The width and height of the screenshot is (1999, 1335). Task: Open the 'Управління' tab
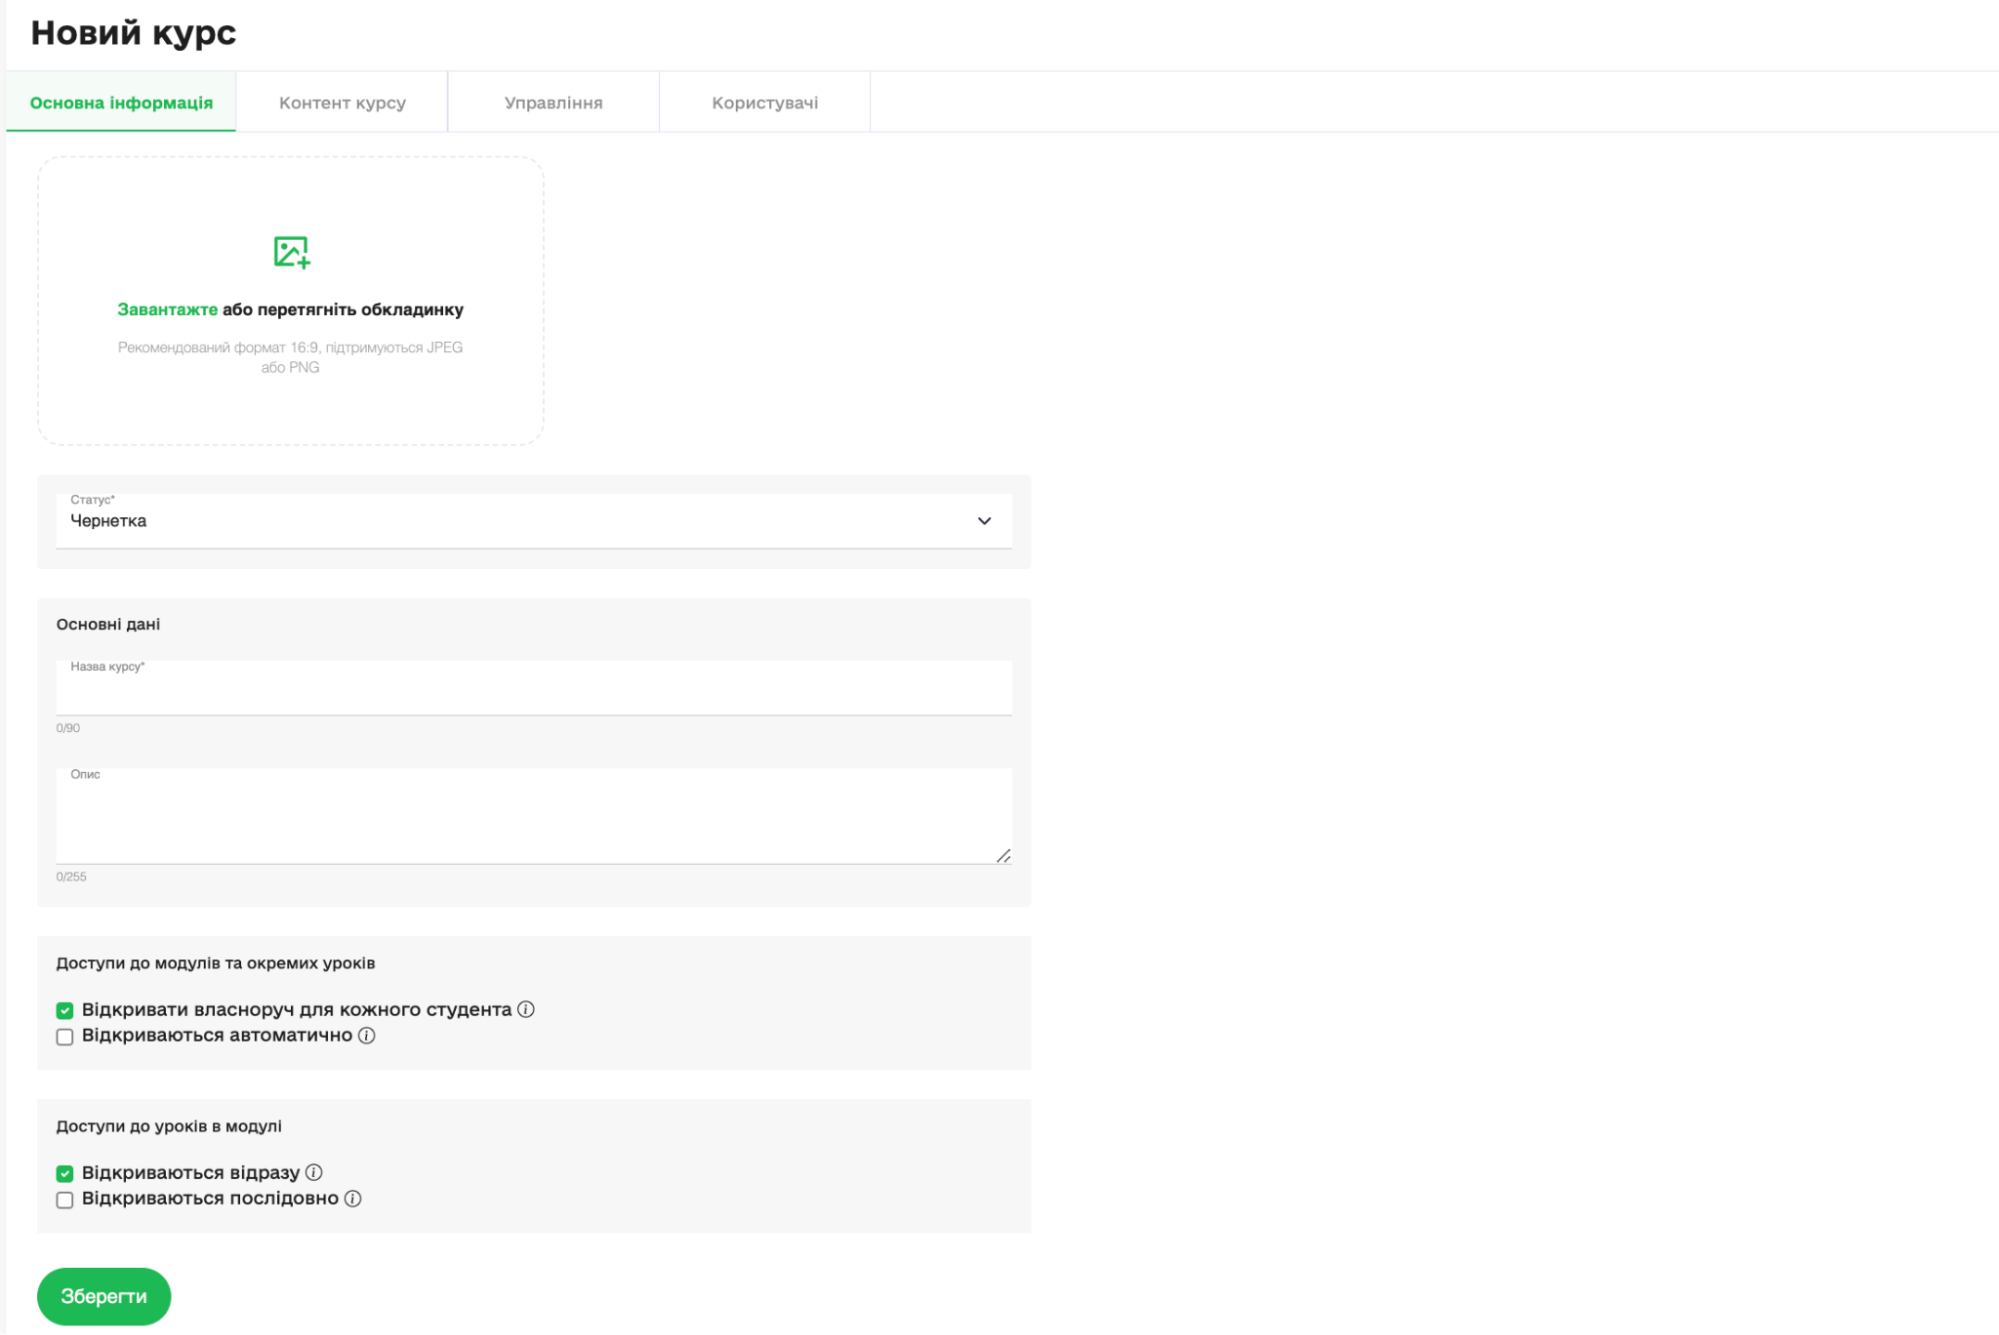[553, 103]
